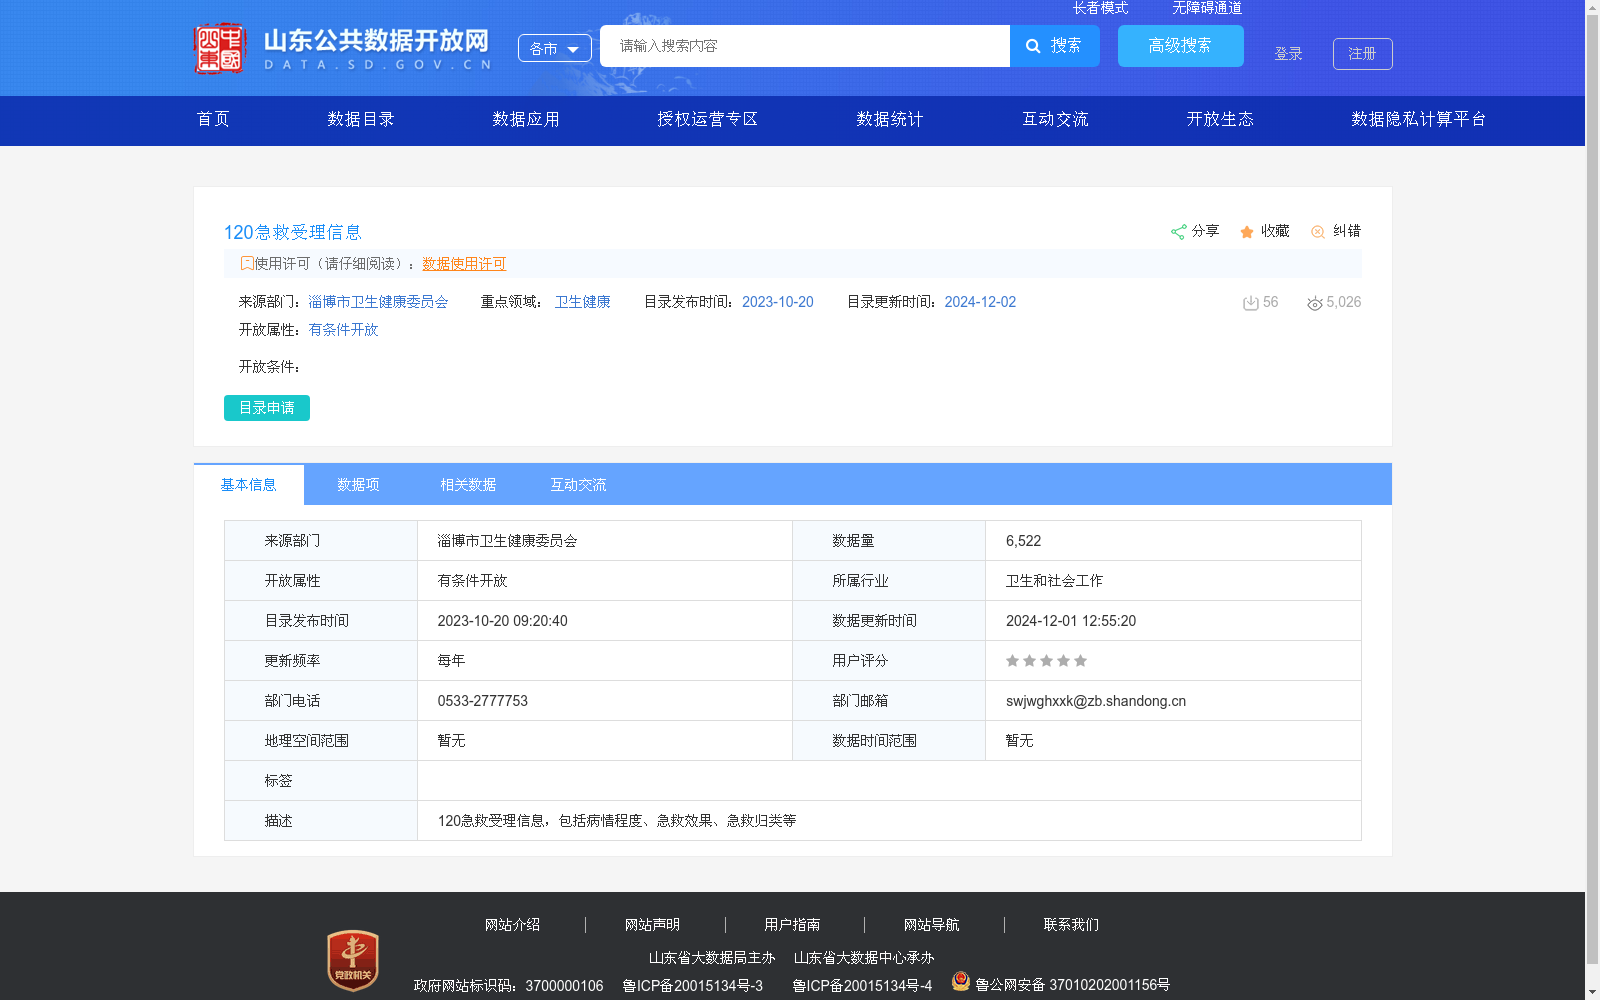Click the Shandong public data site logo

point(342,48)
